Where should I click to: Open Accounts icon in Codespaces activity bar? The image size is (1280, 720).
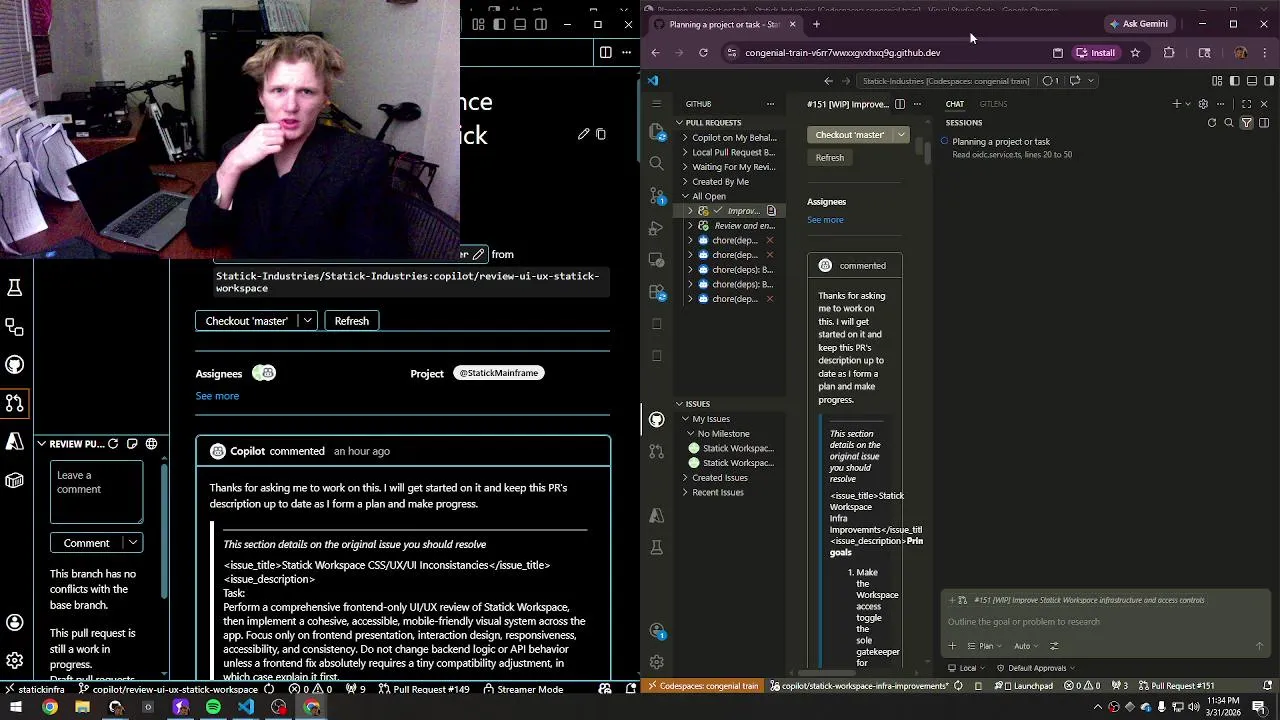656,630
